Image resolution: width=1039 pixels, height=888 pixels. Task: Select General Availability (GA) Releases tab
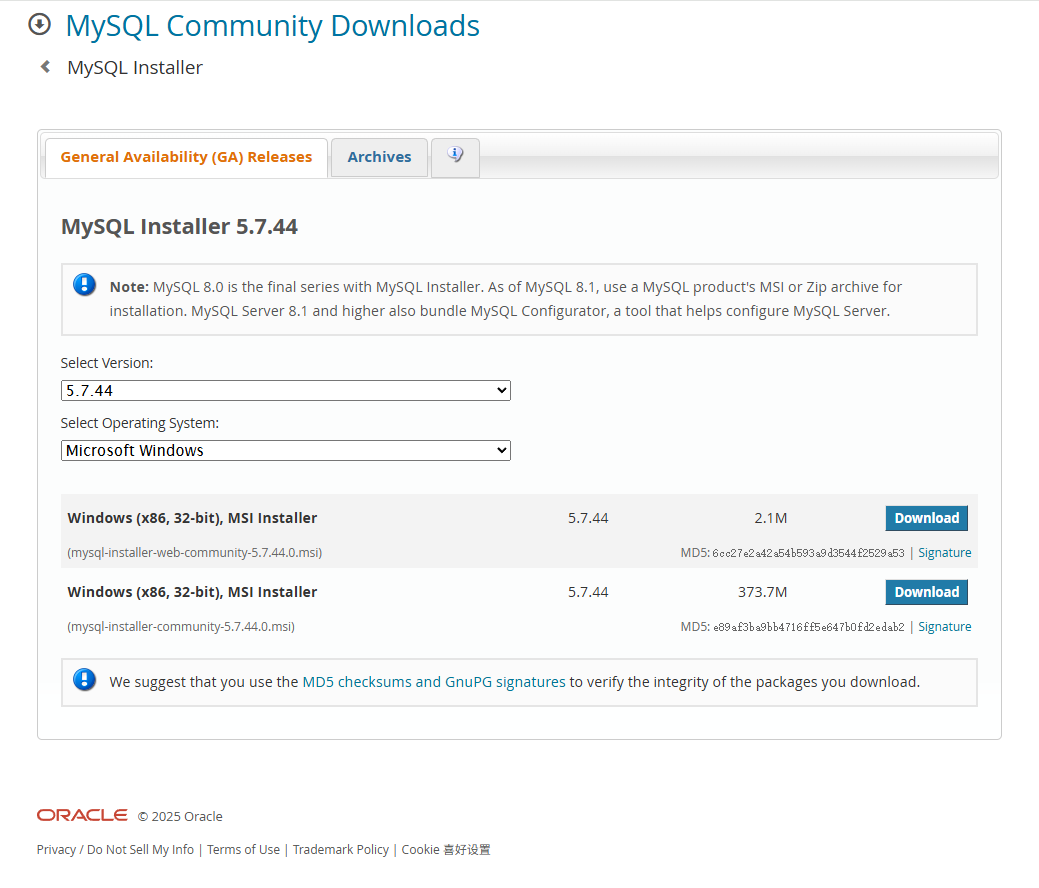(186, 157)
